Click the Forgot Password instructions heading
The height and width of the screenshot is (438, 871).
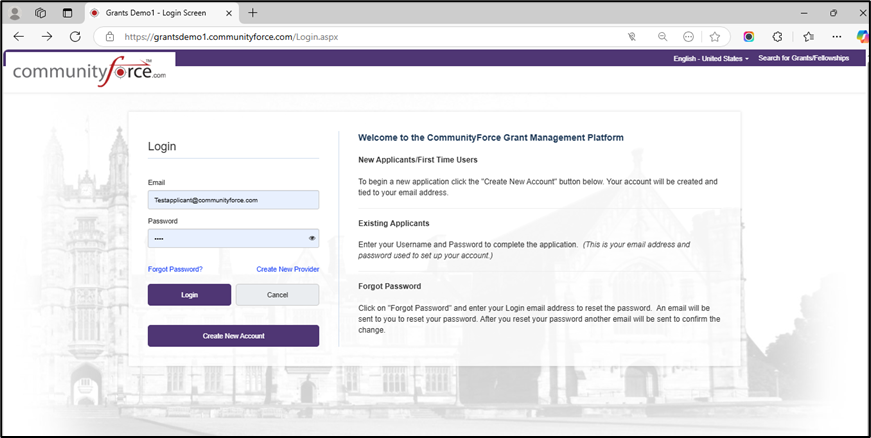pos(389,286)
